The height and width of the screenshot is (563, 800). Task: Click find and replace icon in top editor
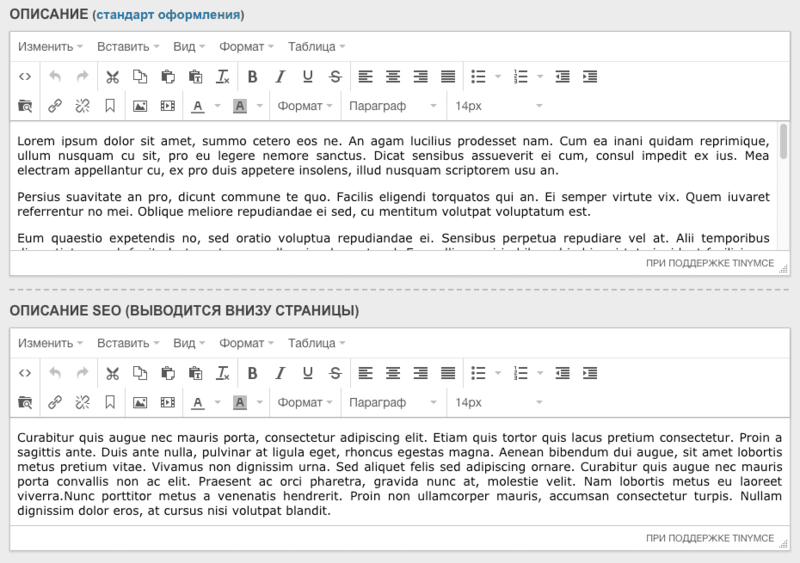point(24,106)
